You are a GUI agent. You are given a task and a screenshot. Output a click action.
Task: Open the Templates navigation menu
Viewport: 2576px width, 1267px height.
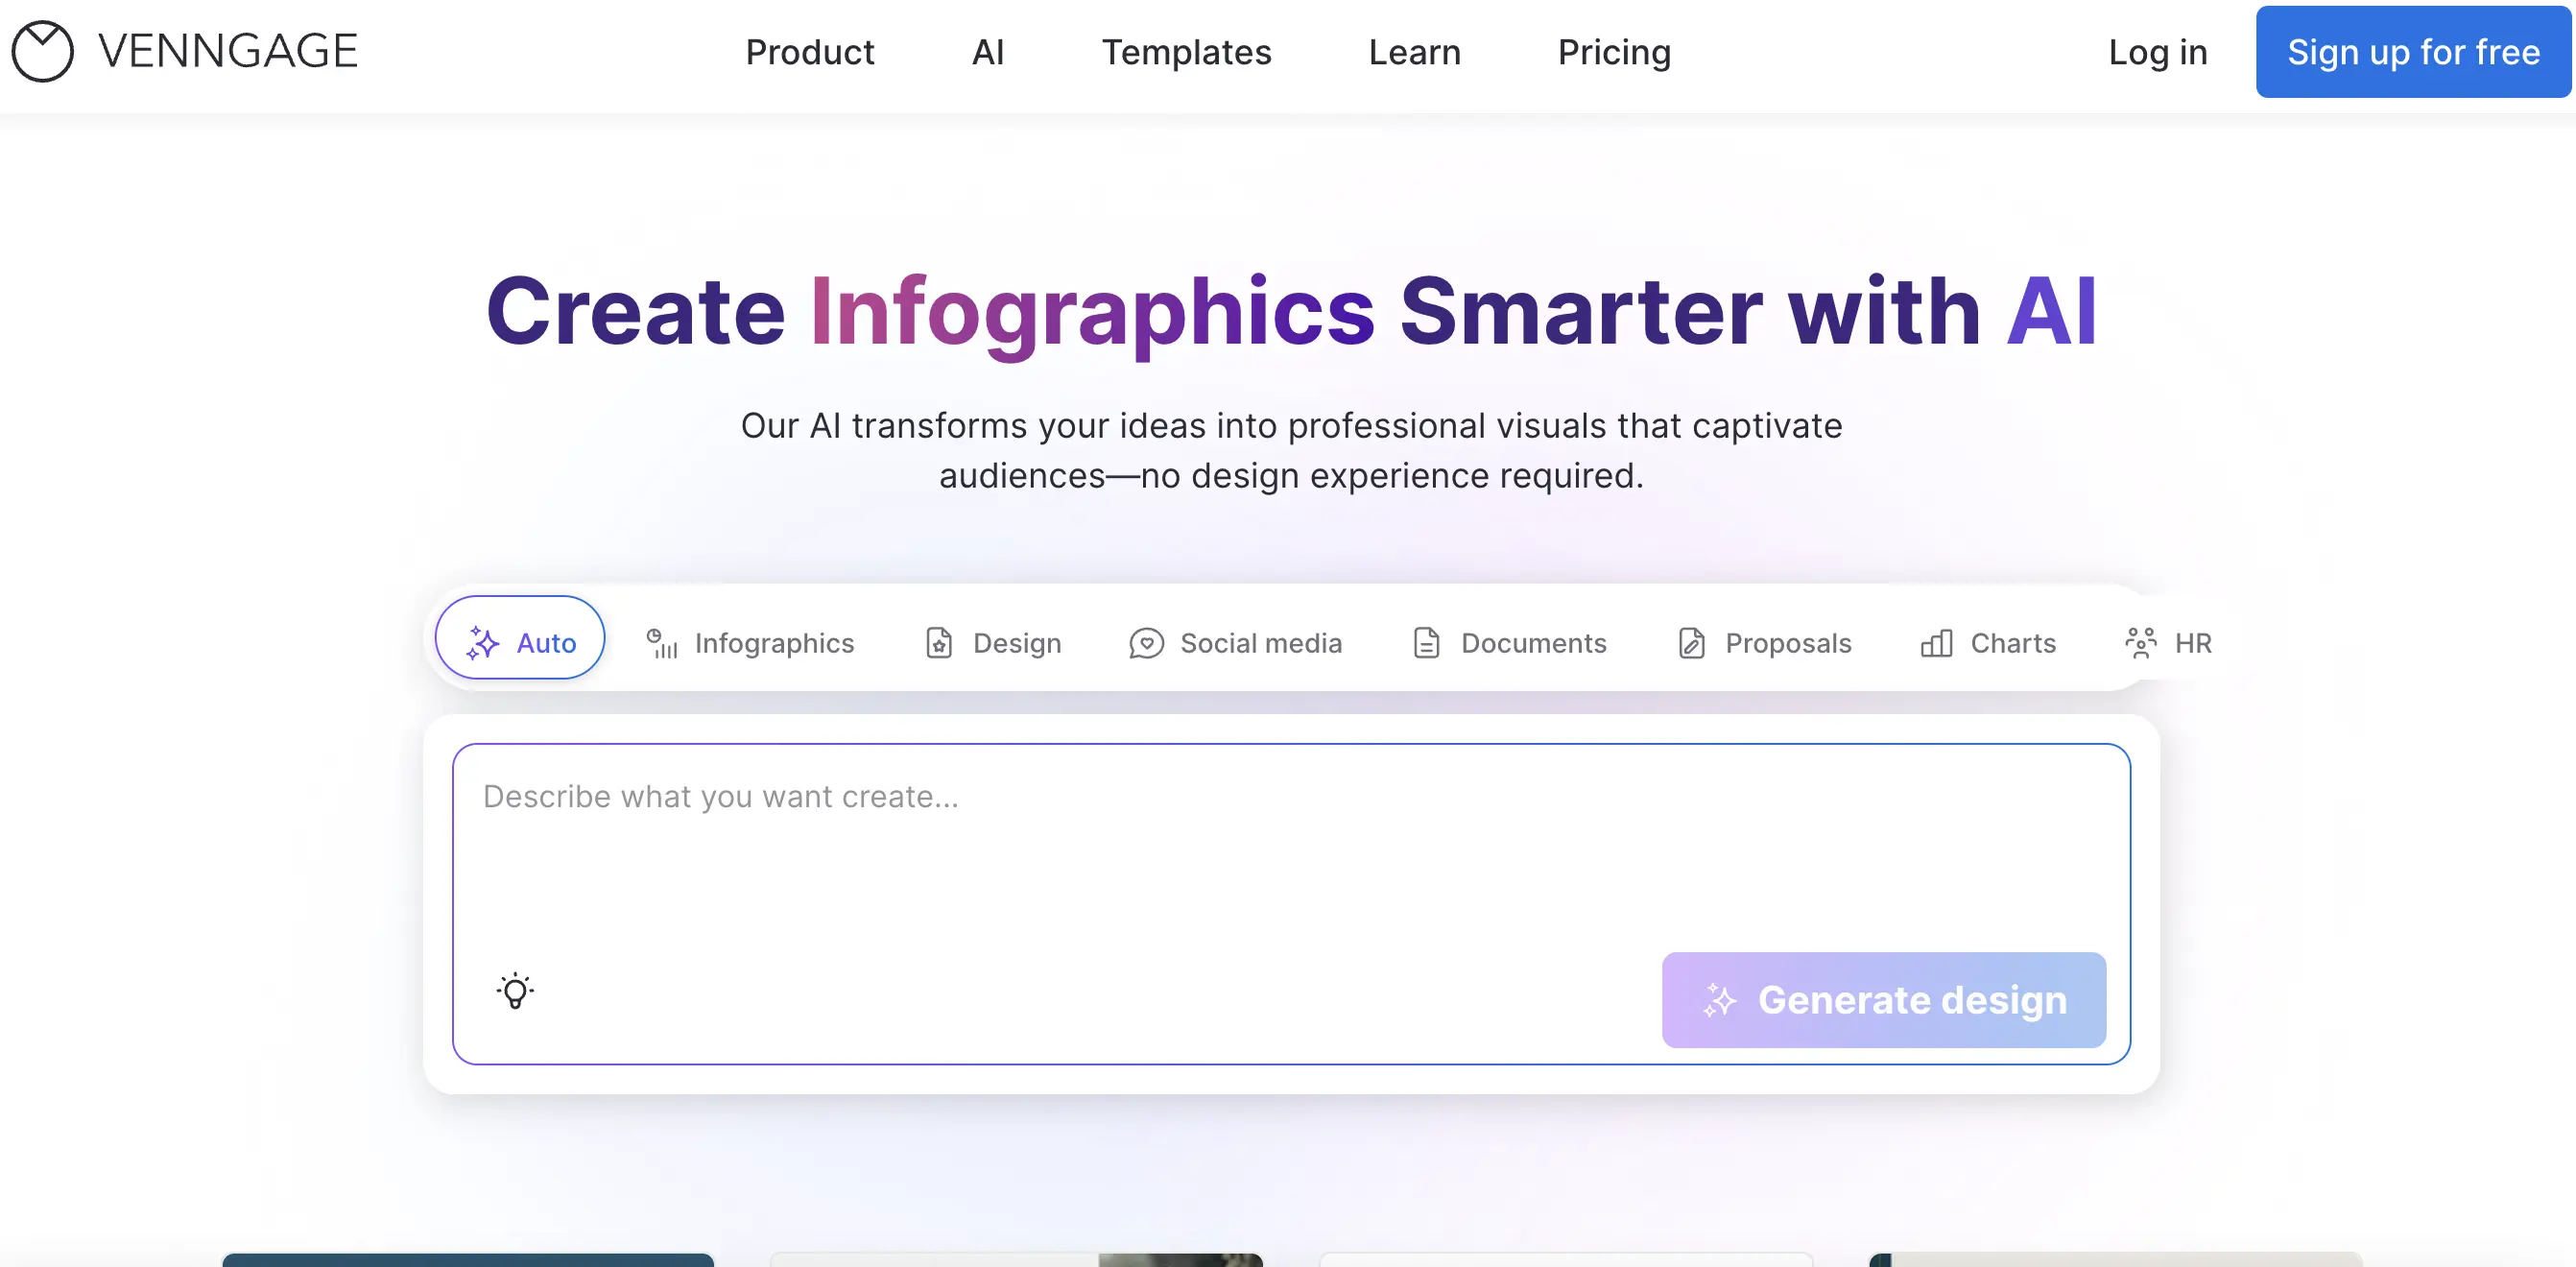point(1186,52)
